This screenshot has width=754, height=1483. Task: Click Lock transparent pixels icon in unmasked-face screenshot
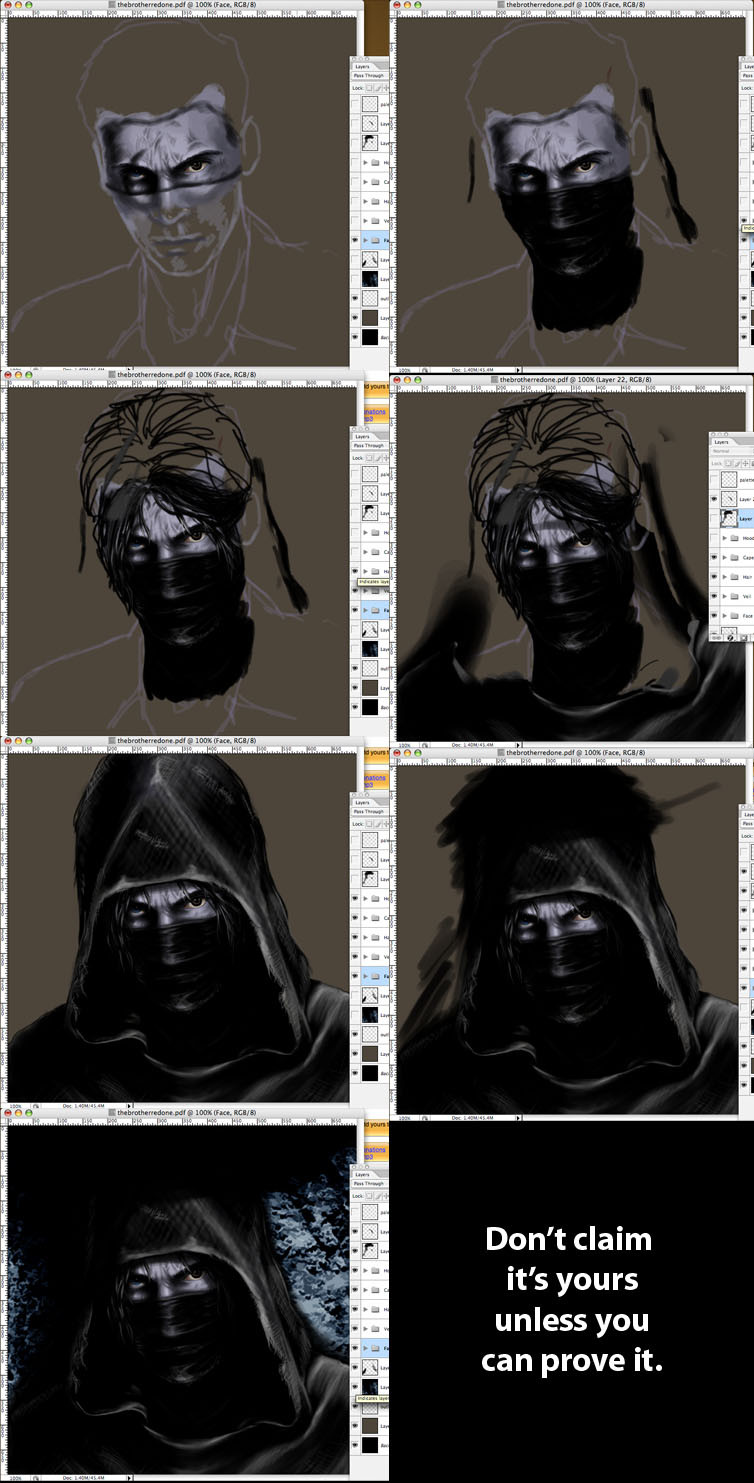coord(369,88)
